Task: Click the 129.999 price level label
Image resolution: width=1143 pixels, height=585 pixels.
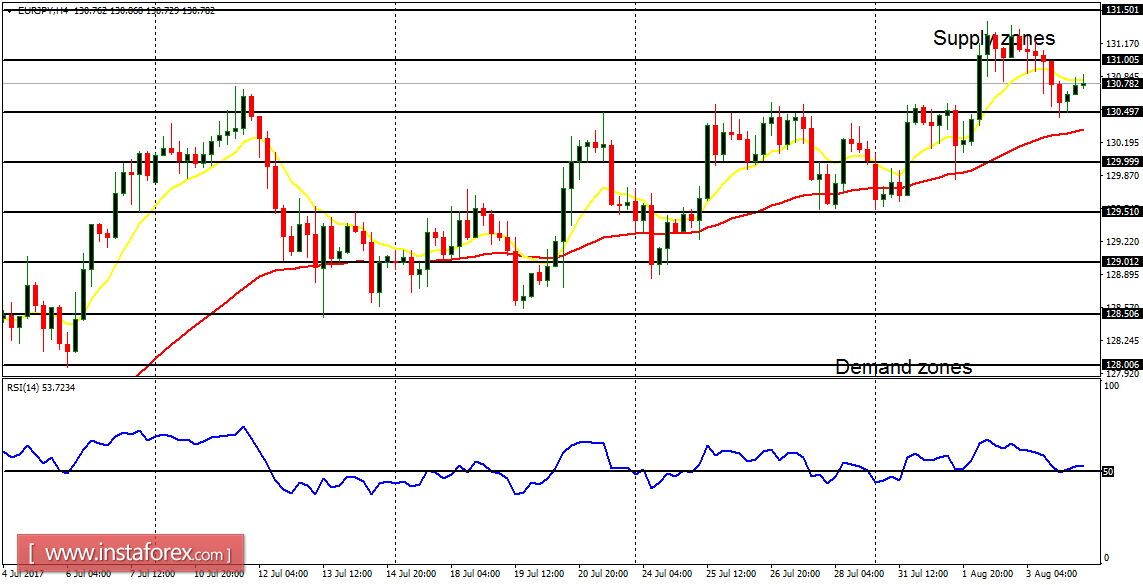Action: (x=1123, y=162)
